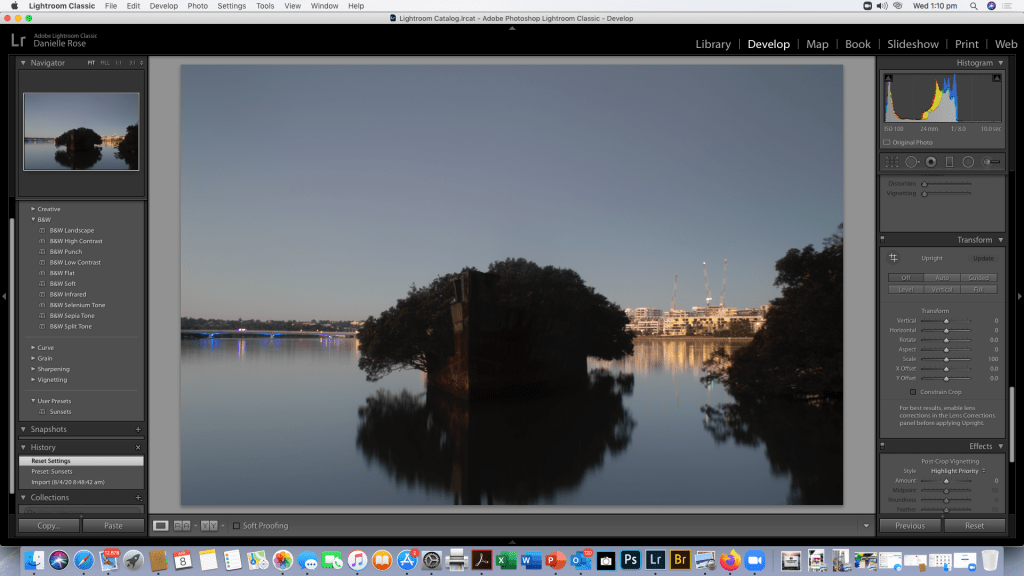Viewport: 1024px width, 576px height.
Task: Select the Crop Overlay tool
Action: point(891,162)
